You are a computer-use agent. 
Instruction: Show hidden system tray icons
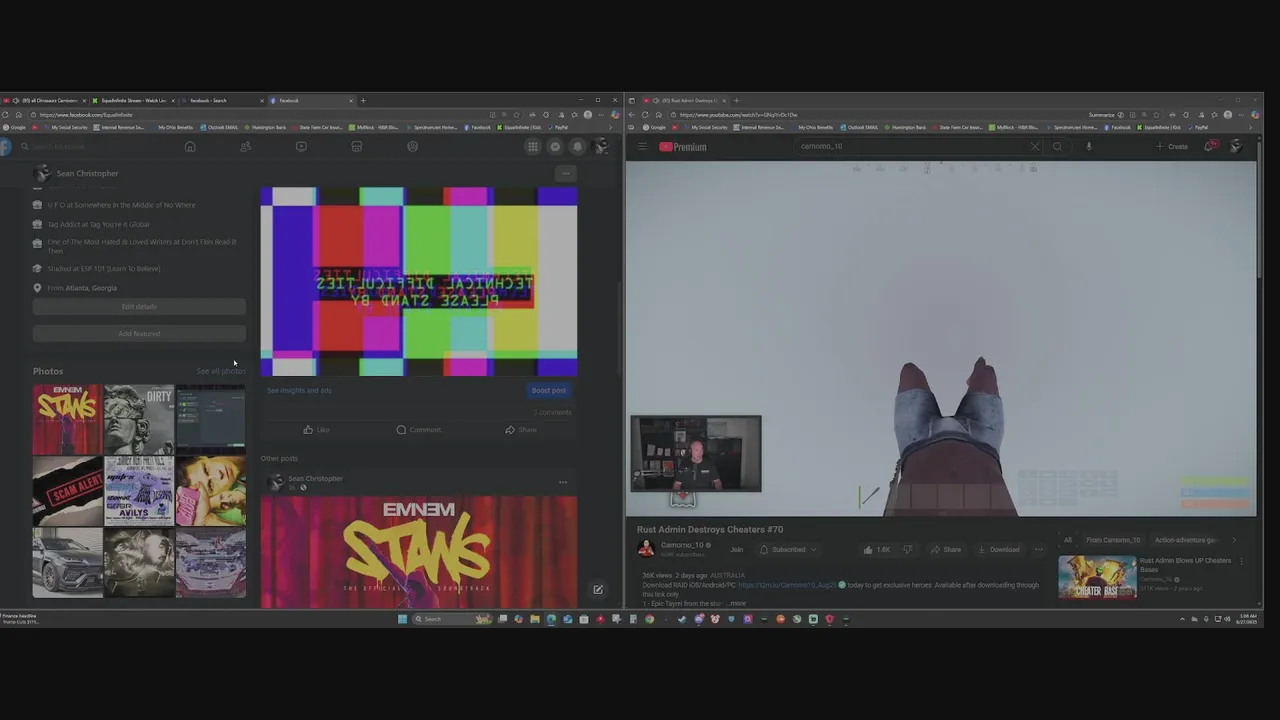tap(1182, 619)
